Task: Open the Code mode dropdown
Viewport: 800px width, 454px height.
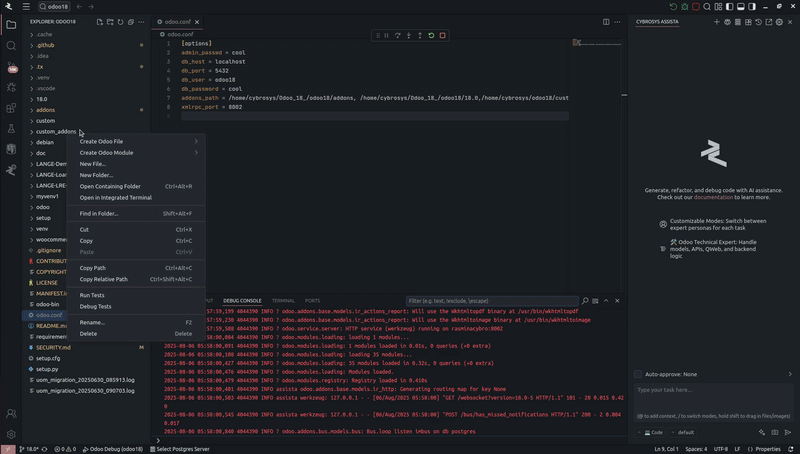Action: pos(651,433)
